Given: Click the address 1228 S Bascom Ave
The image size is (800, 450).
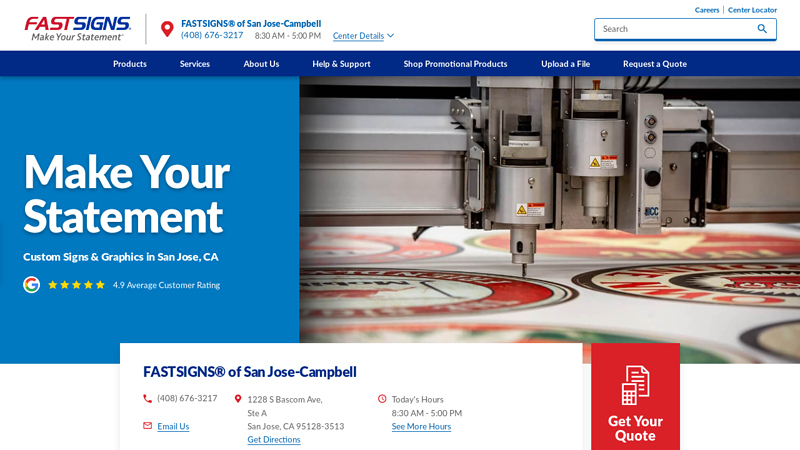Looking at the screenshot, I should (285, 399).
